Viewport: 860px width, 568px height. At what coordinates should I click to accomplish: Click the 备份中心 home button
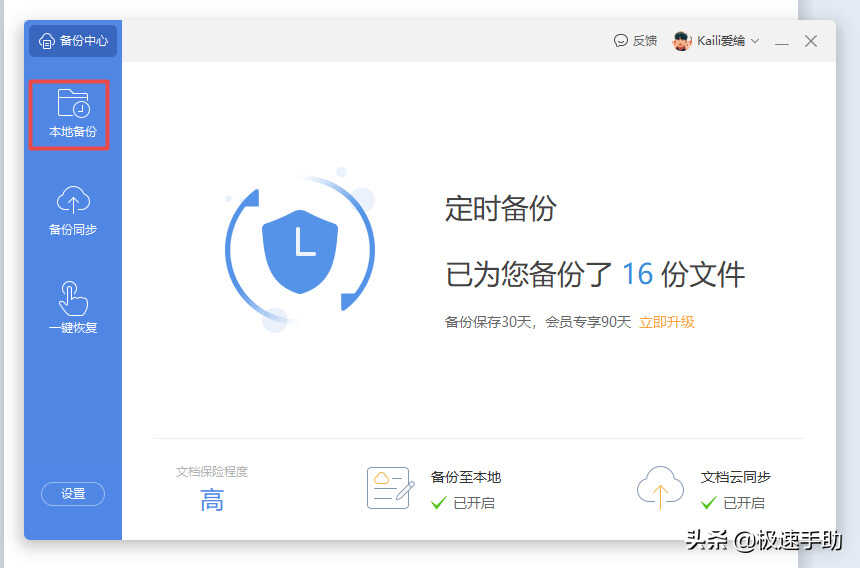[73, 41]
